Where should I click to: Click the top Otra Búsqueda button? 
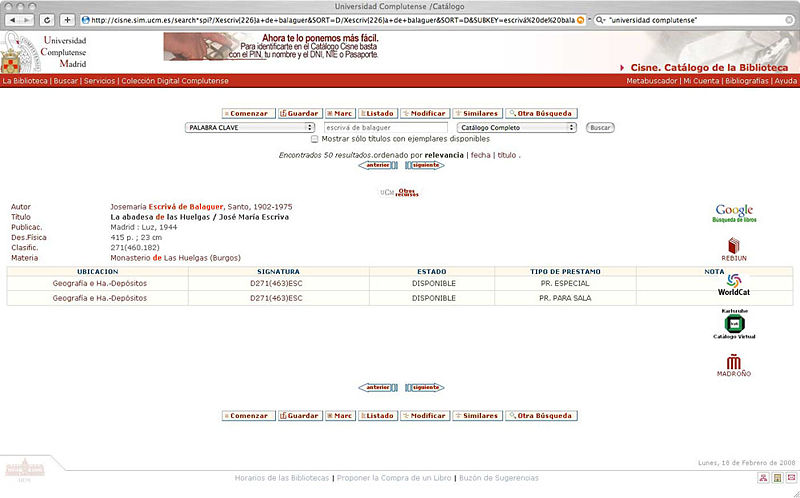coord(541,114)
